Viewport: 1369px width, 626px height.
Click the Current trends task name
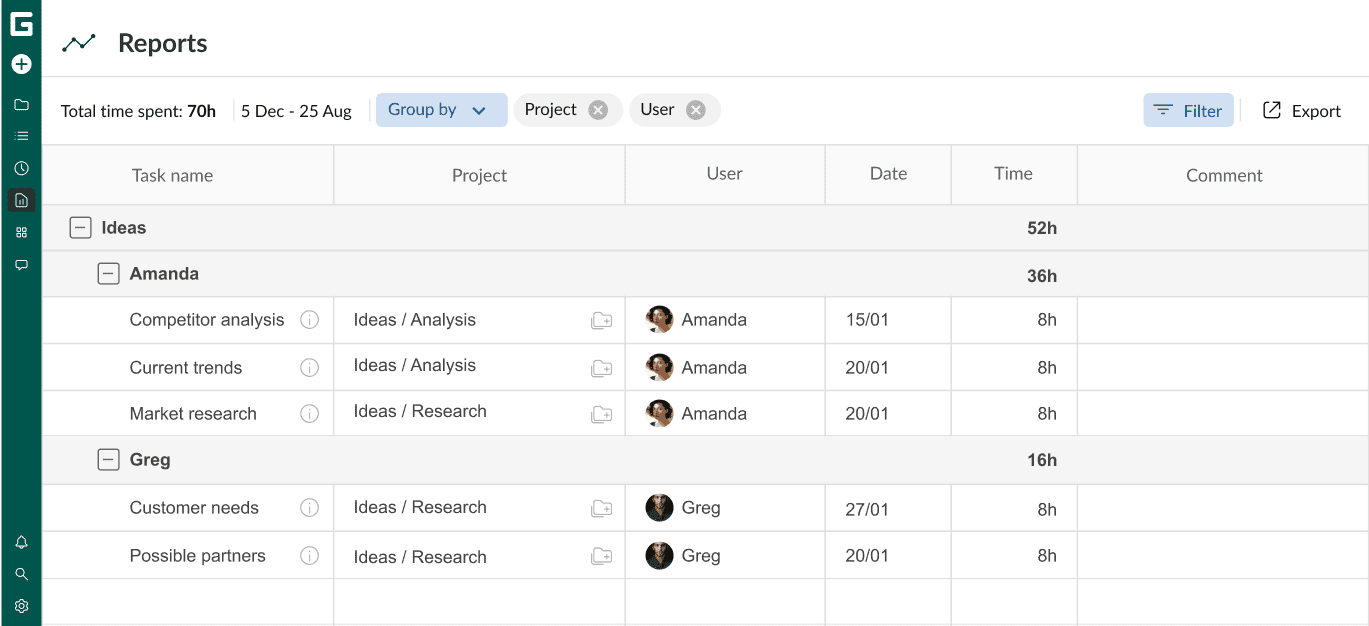186,367
